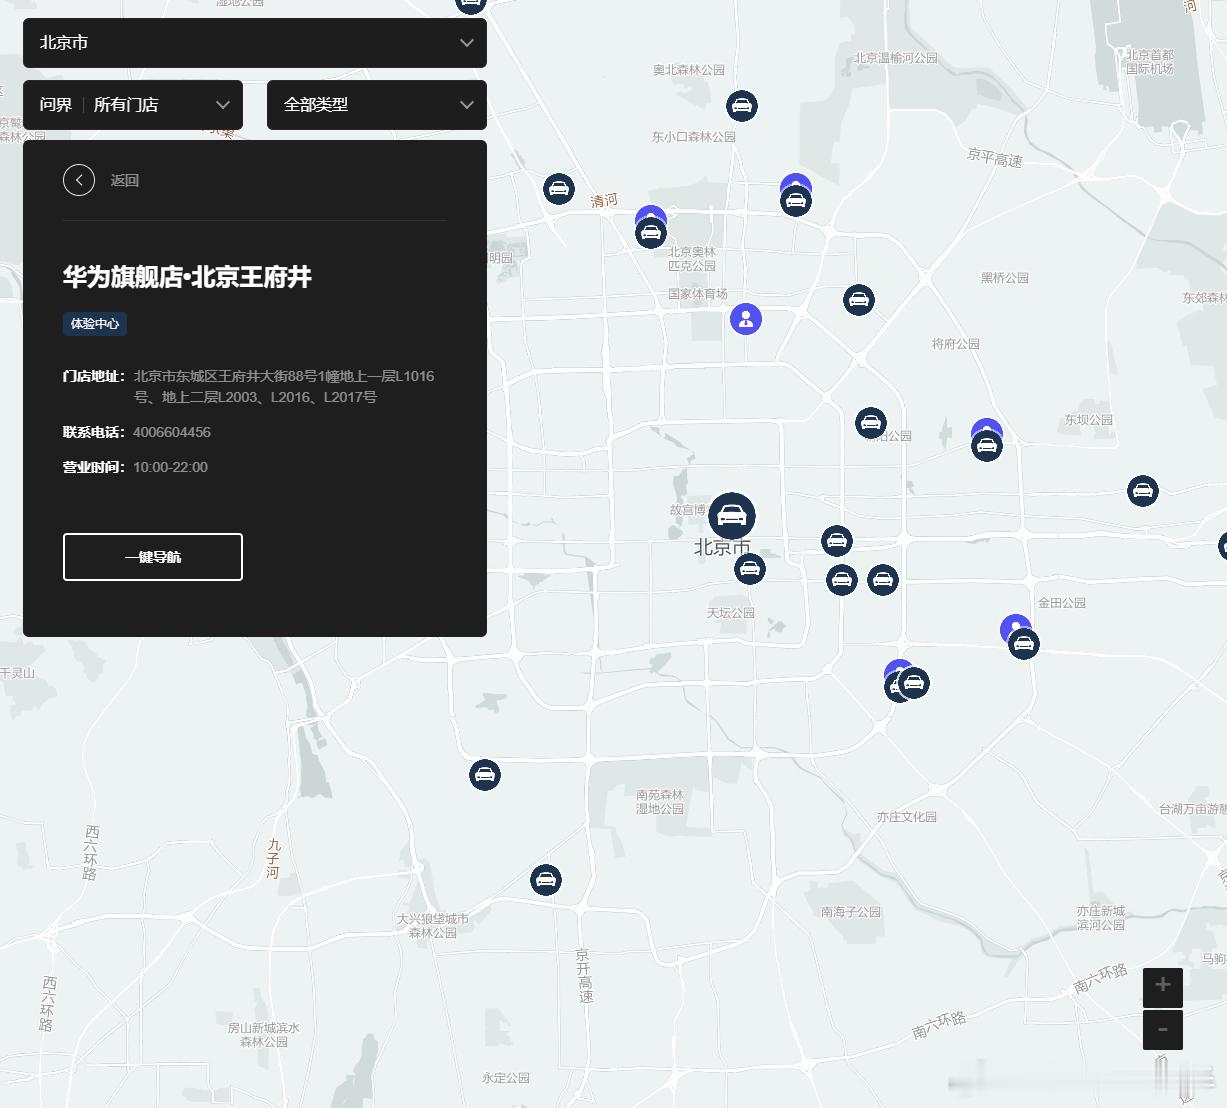
Task: Select car marker below 奥北森林公园 label
Action: pos(741,106)
